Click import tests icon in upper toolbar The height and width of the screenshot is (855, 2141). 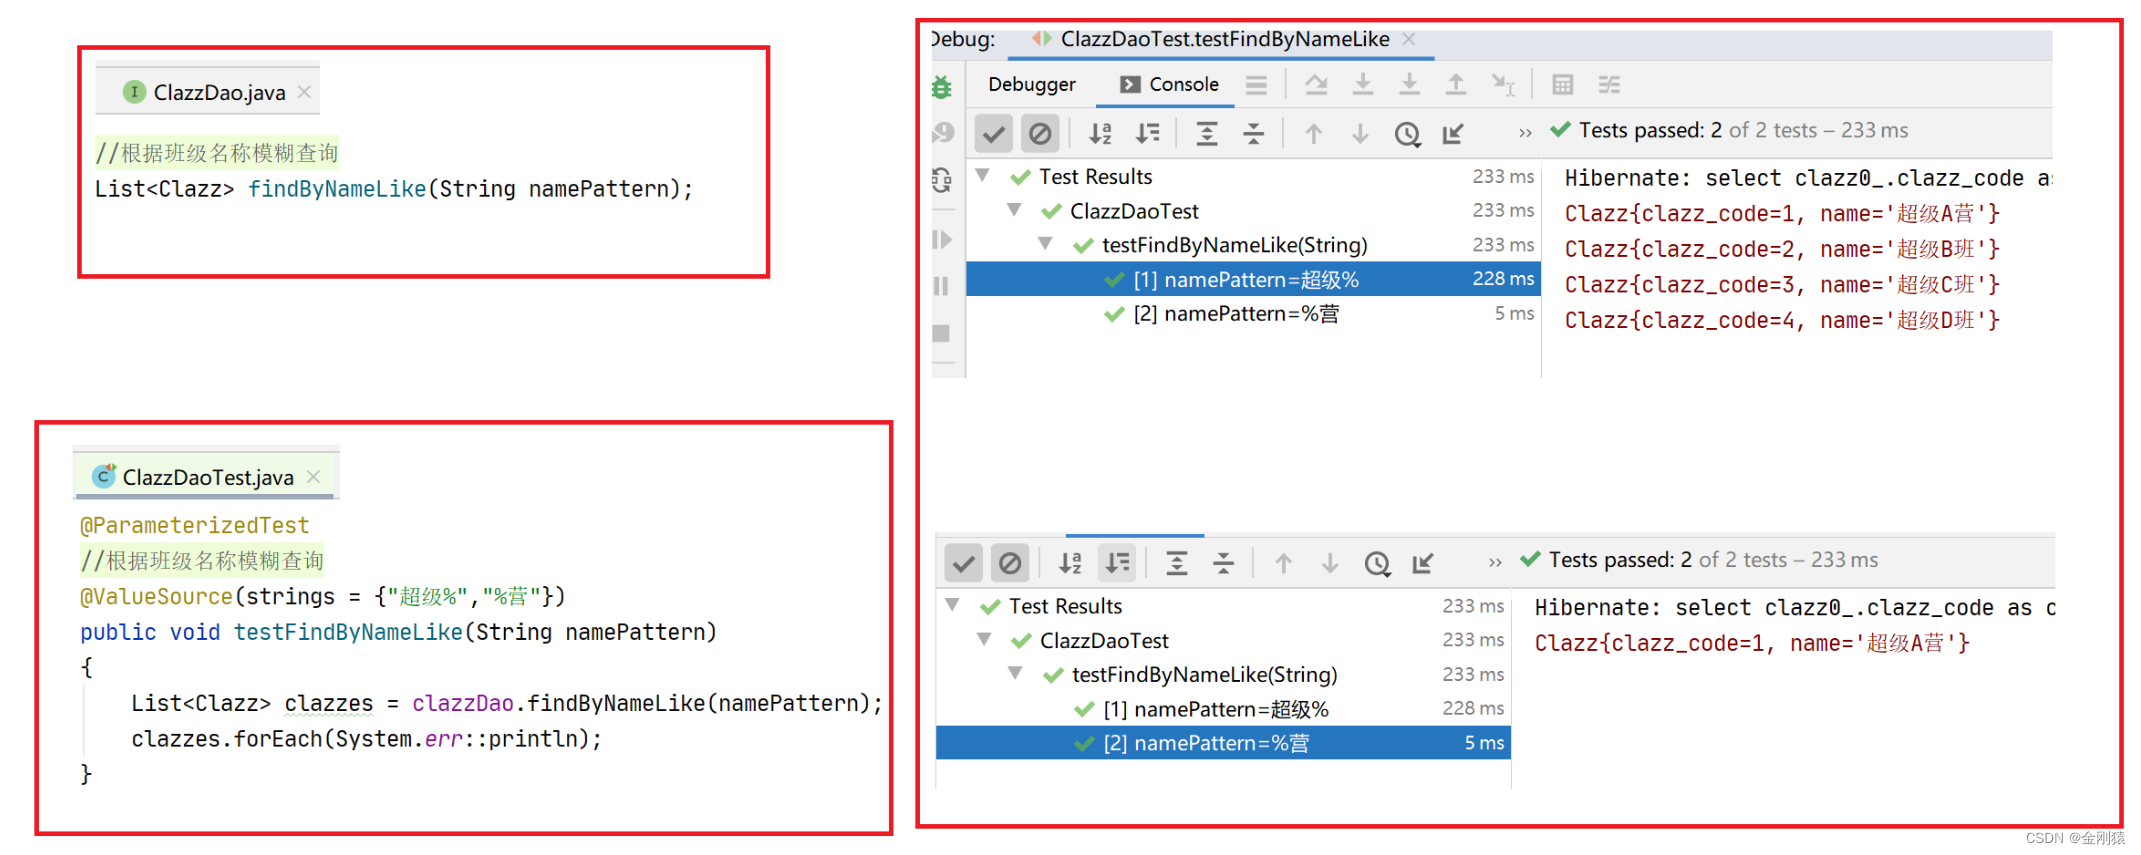[x=1453, y=133]
